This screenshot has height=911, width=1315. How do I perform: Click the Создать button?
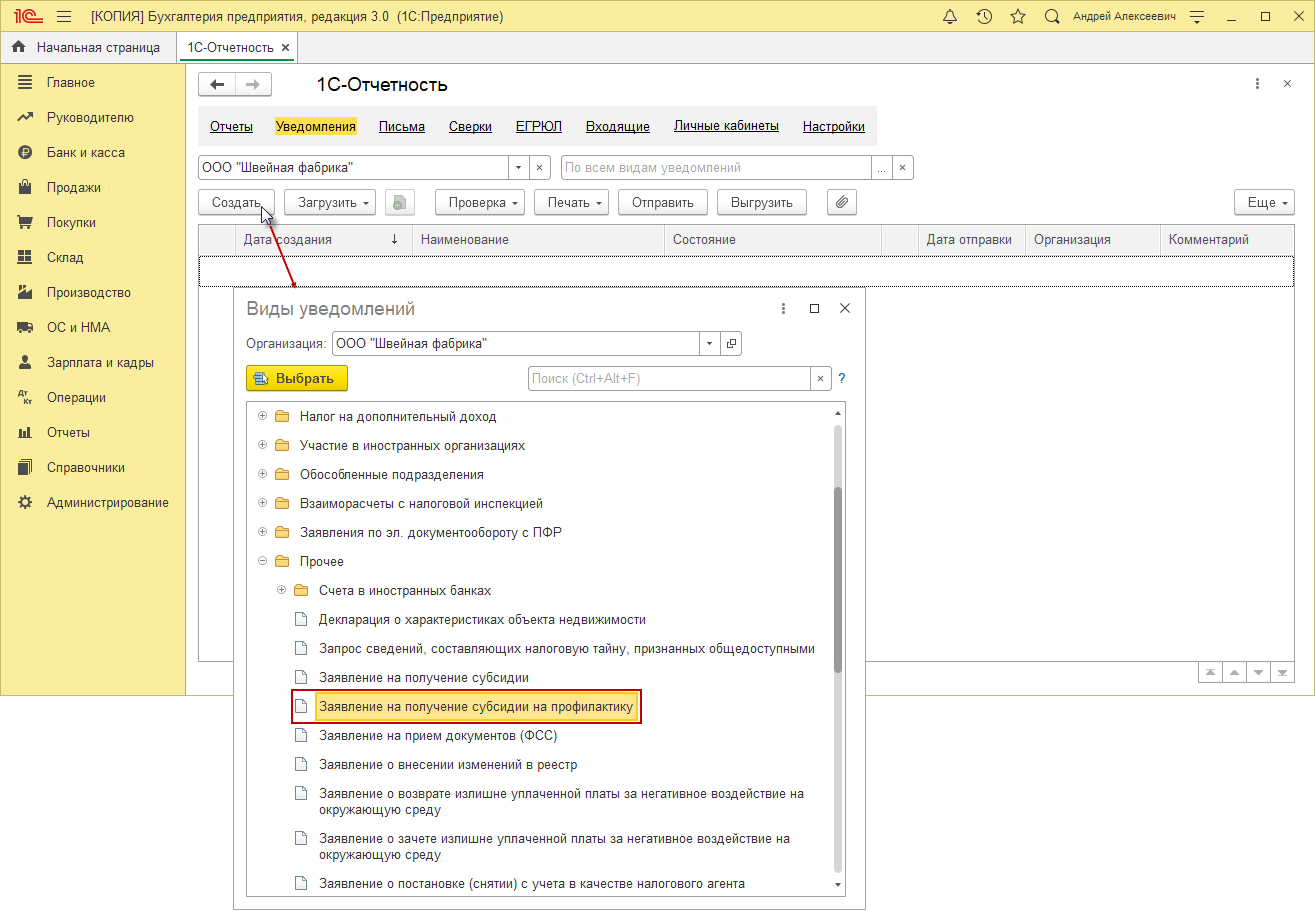pos(236,202)
